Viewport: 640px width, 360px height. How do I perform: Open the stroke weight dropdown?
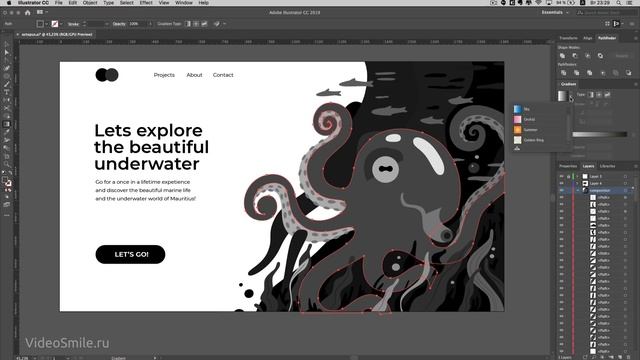coord(107,24)
